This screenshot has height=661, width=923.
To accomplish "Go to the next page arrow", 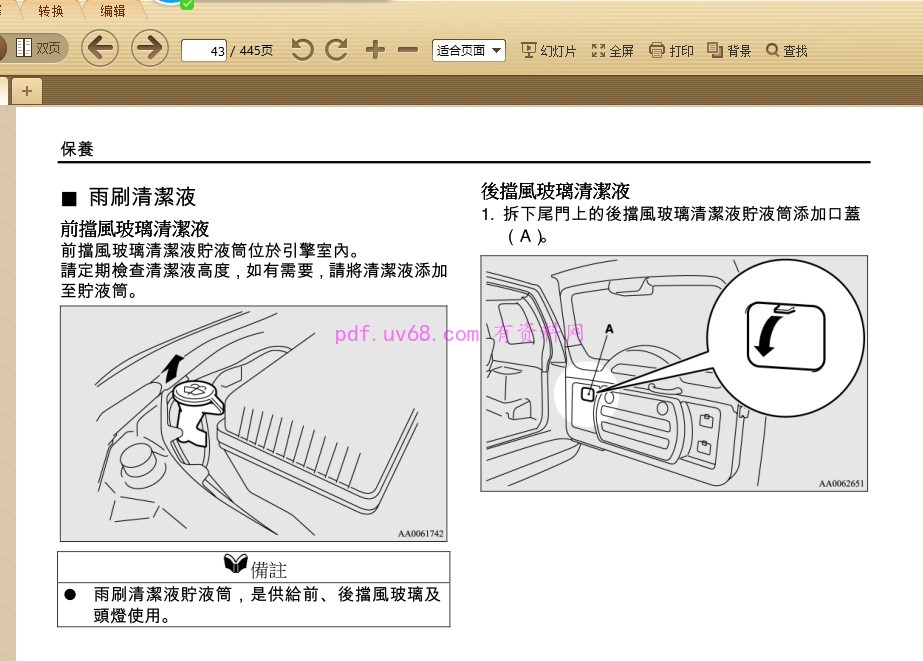I will point(148,48).
